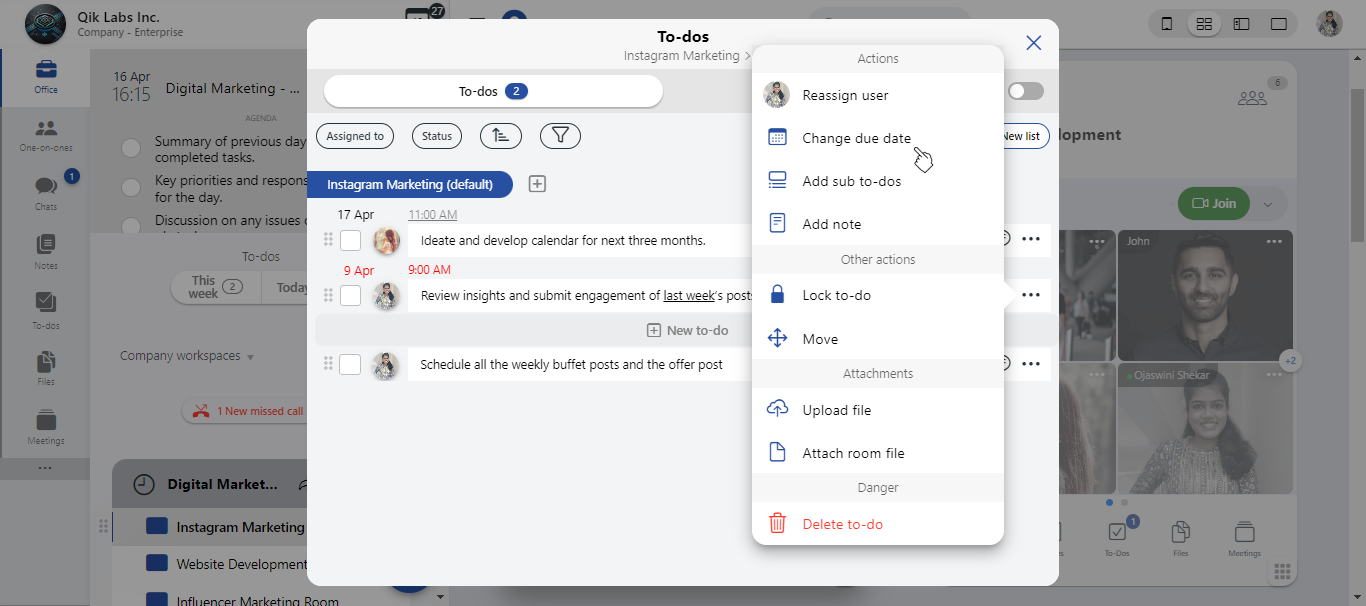The image size is (1366, 606).
Task: Open Files in the left sidebar
Action: point(46,368)
